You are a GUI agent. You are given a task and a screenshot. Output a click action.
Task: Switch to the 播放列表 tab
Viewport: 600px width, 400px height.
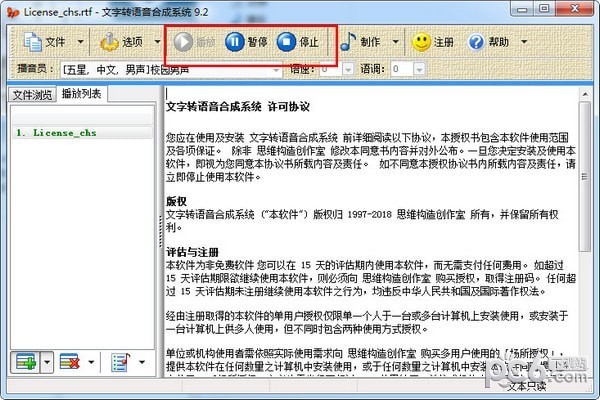82,94
